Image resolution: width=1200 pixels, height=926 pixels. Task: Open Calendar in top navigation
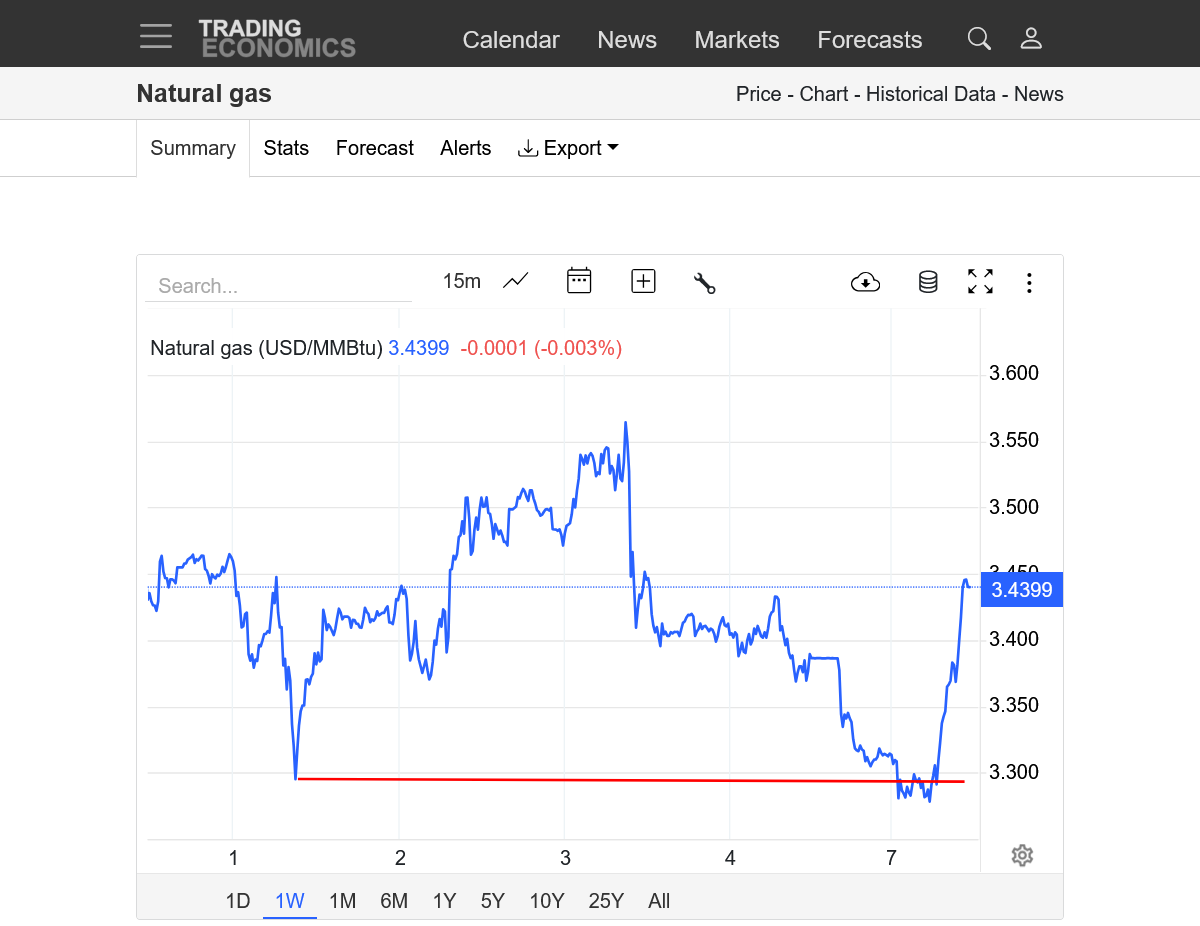(511, 40)
